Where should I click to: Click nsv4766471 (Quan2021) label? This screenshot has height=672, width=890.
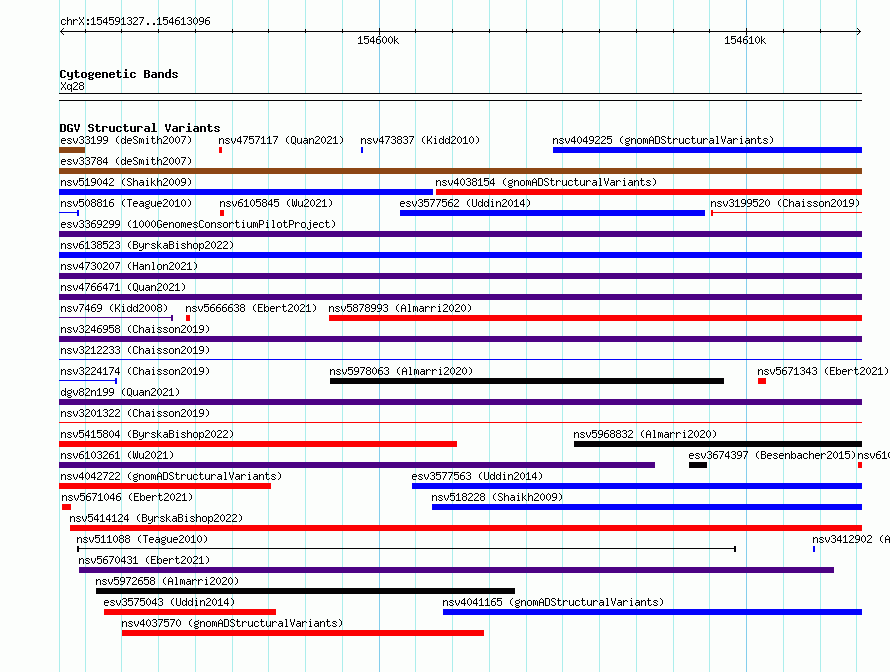click(123, 287)
